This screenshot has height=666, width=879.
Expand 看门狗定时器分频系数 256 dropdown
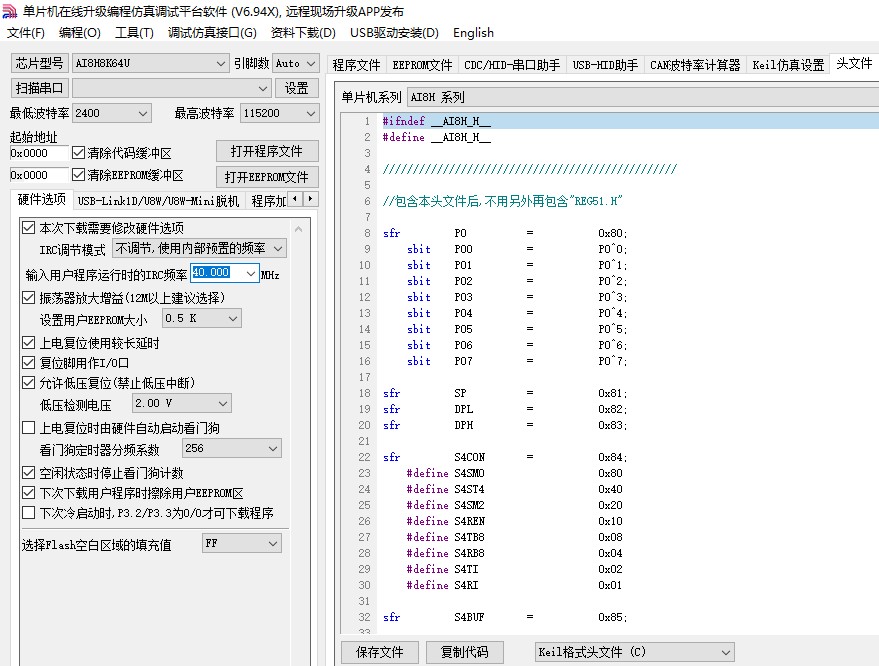pyautogui.click(x=273, y=448)
